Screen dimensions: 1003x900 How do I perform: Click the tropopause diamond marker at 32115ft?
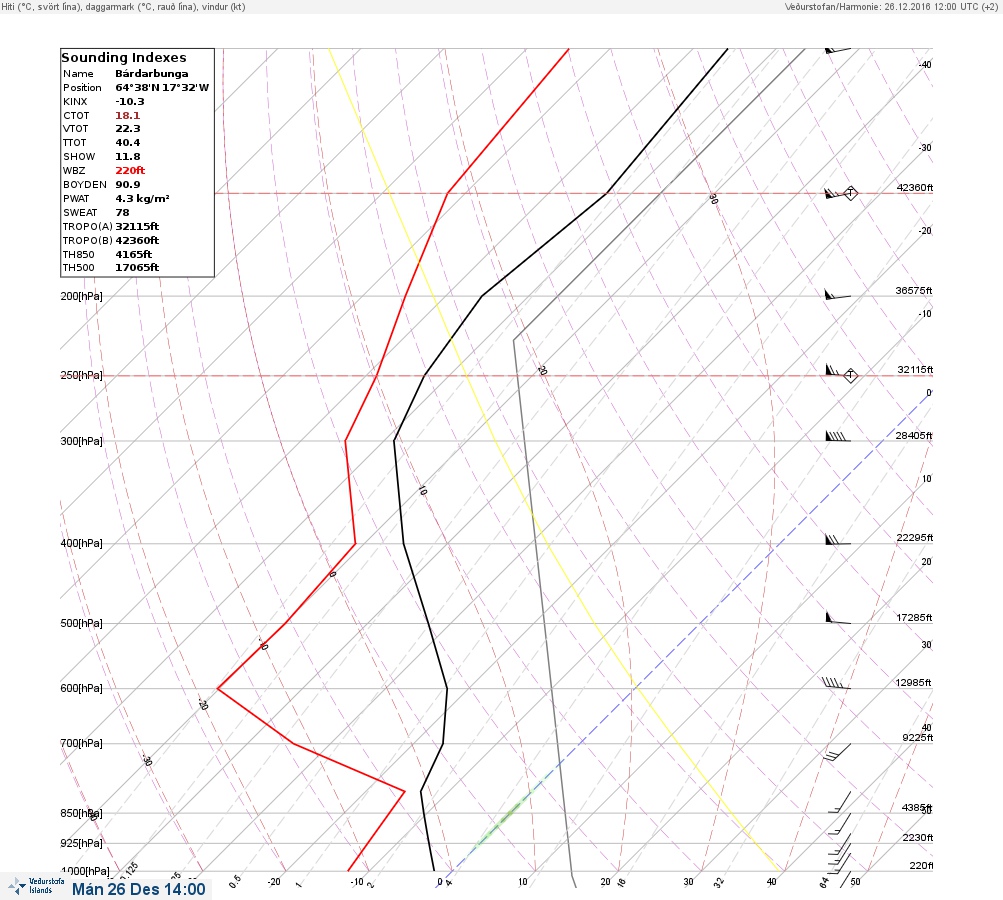850,375
